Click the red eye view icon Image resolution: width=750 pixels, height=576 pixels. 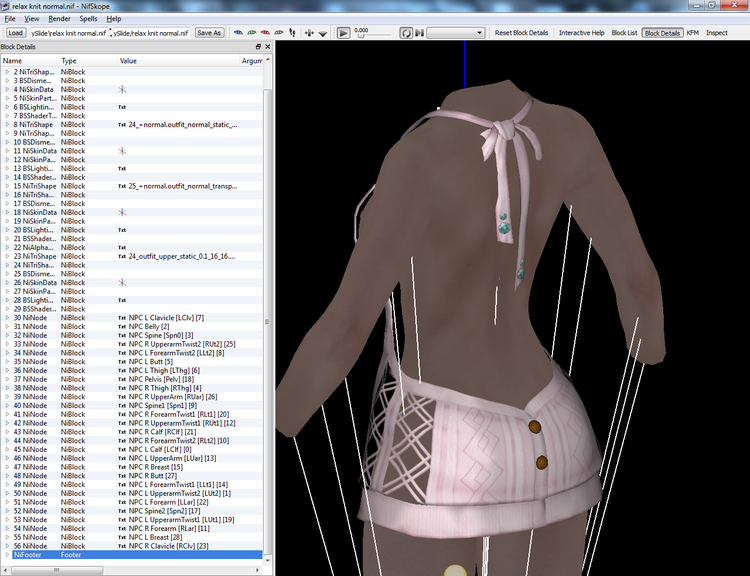265,33
